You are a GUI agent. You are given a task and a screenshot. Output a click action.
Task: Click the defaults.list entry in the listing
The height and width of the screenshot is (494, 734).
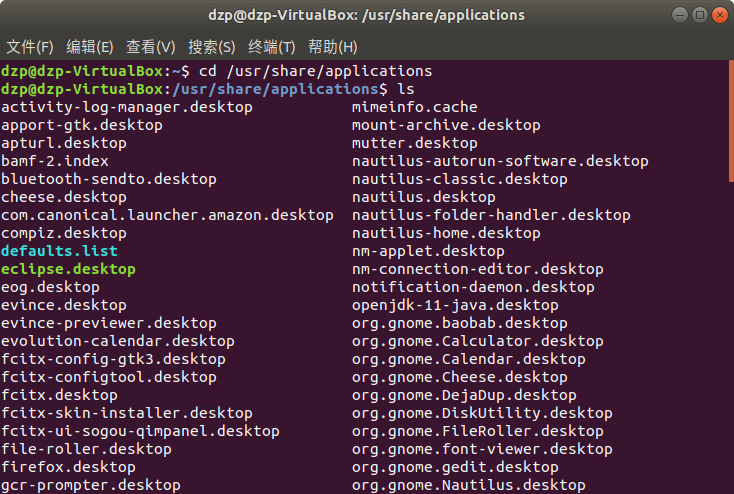point(59,251)
